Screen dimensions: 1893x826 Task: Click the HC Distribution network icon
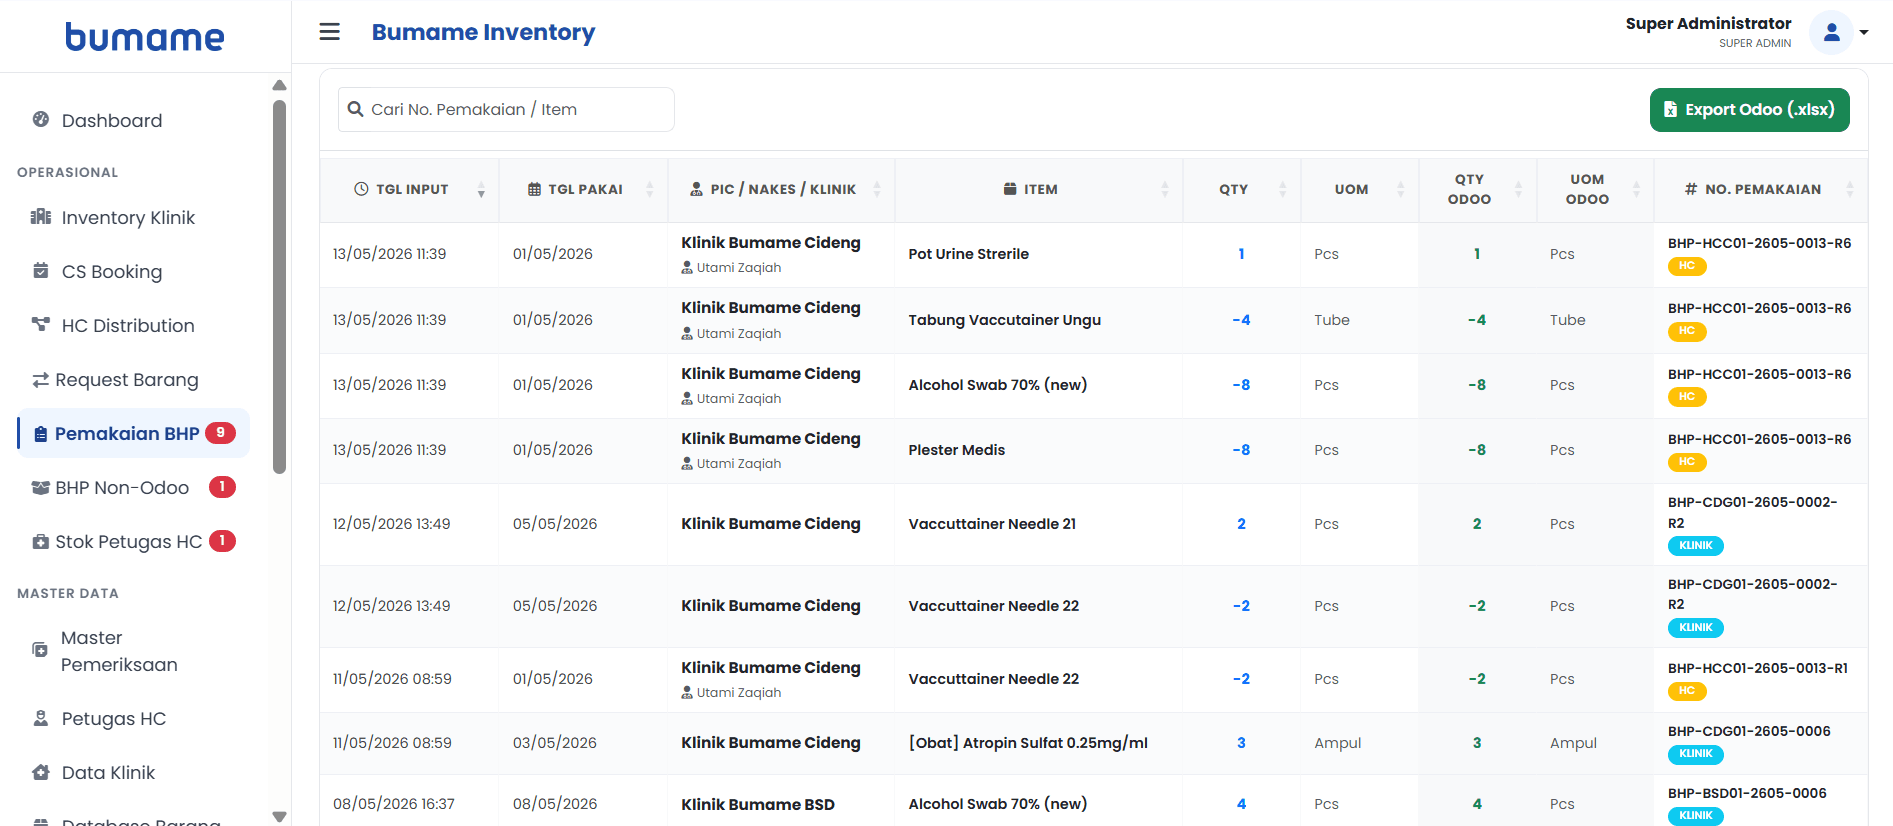pyautogui.click(x=41, y=324)
